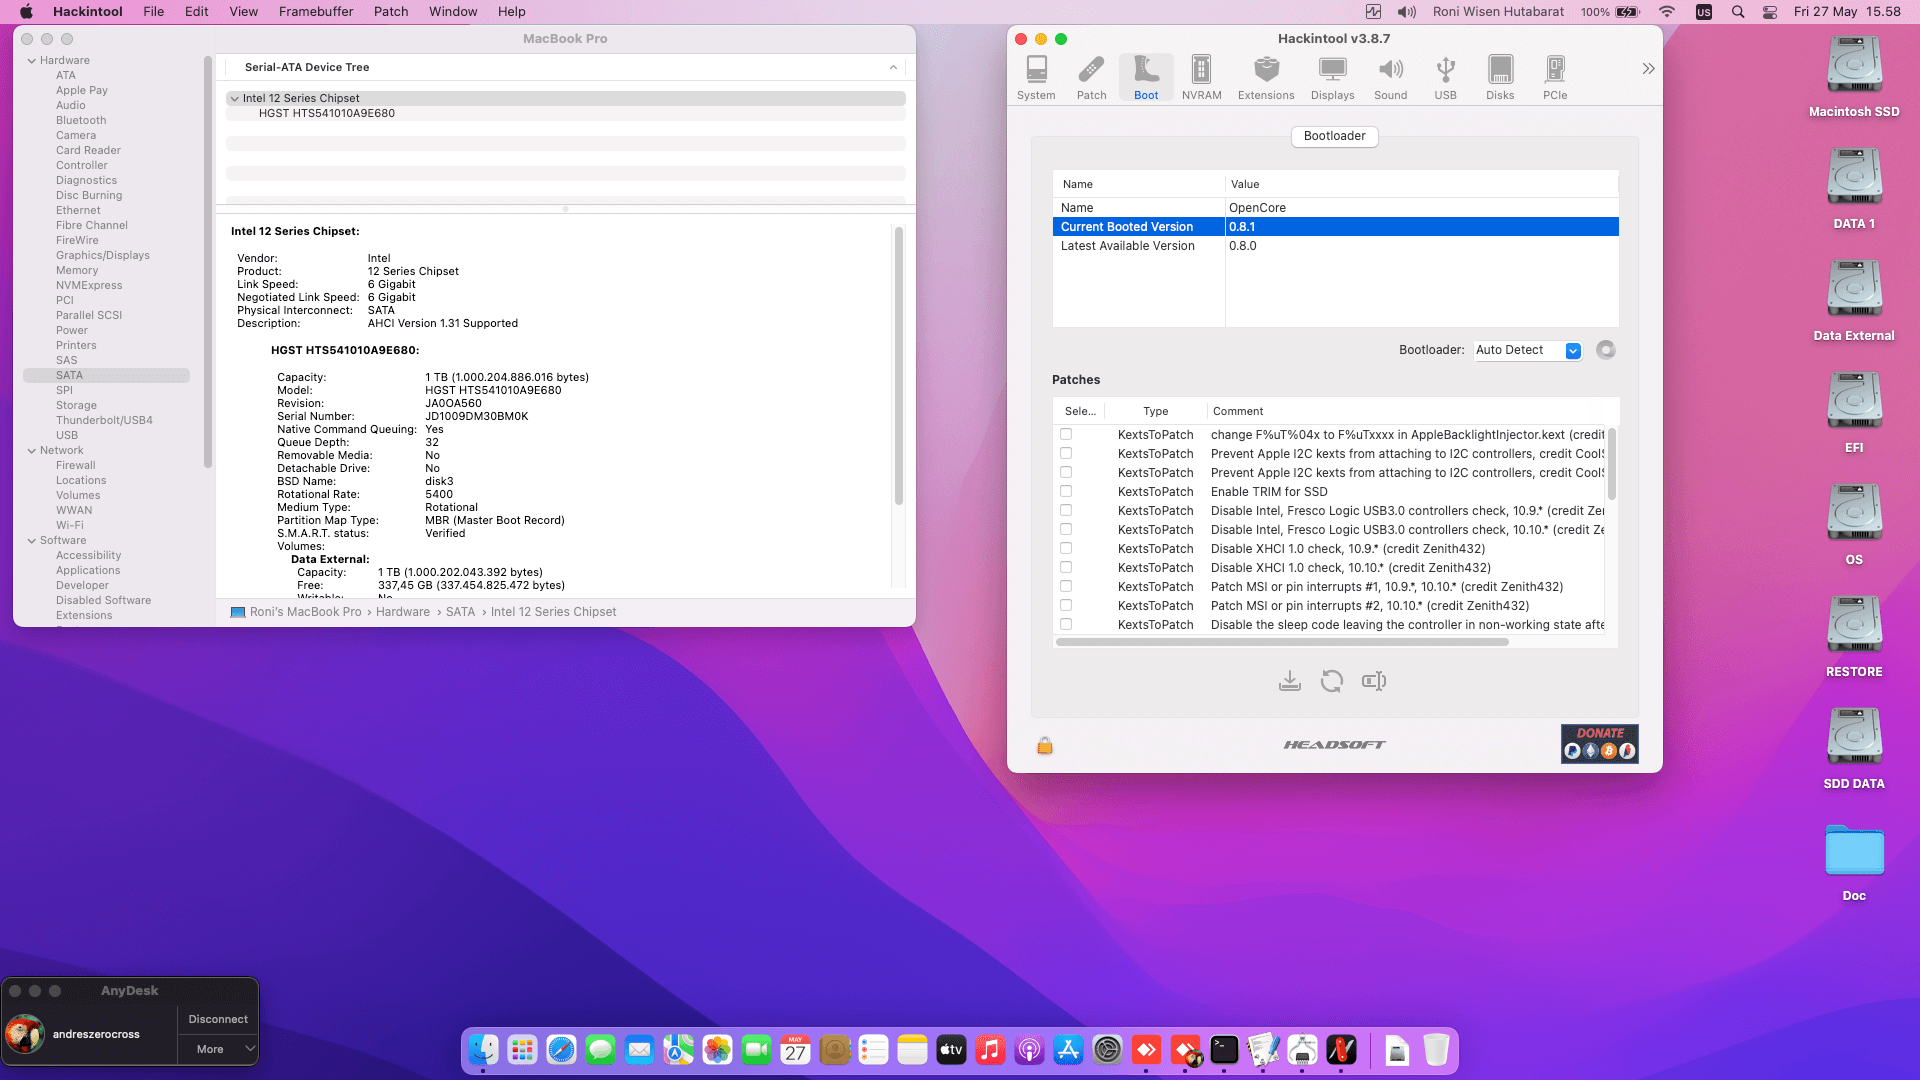Click Disconnect in AnyDesk panel

pos(218,1019)
